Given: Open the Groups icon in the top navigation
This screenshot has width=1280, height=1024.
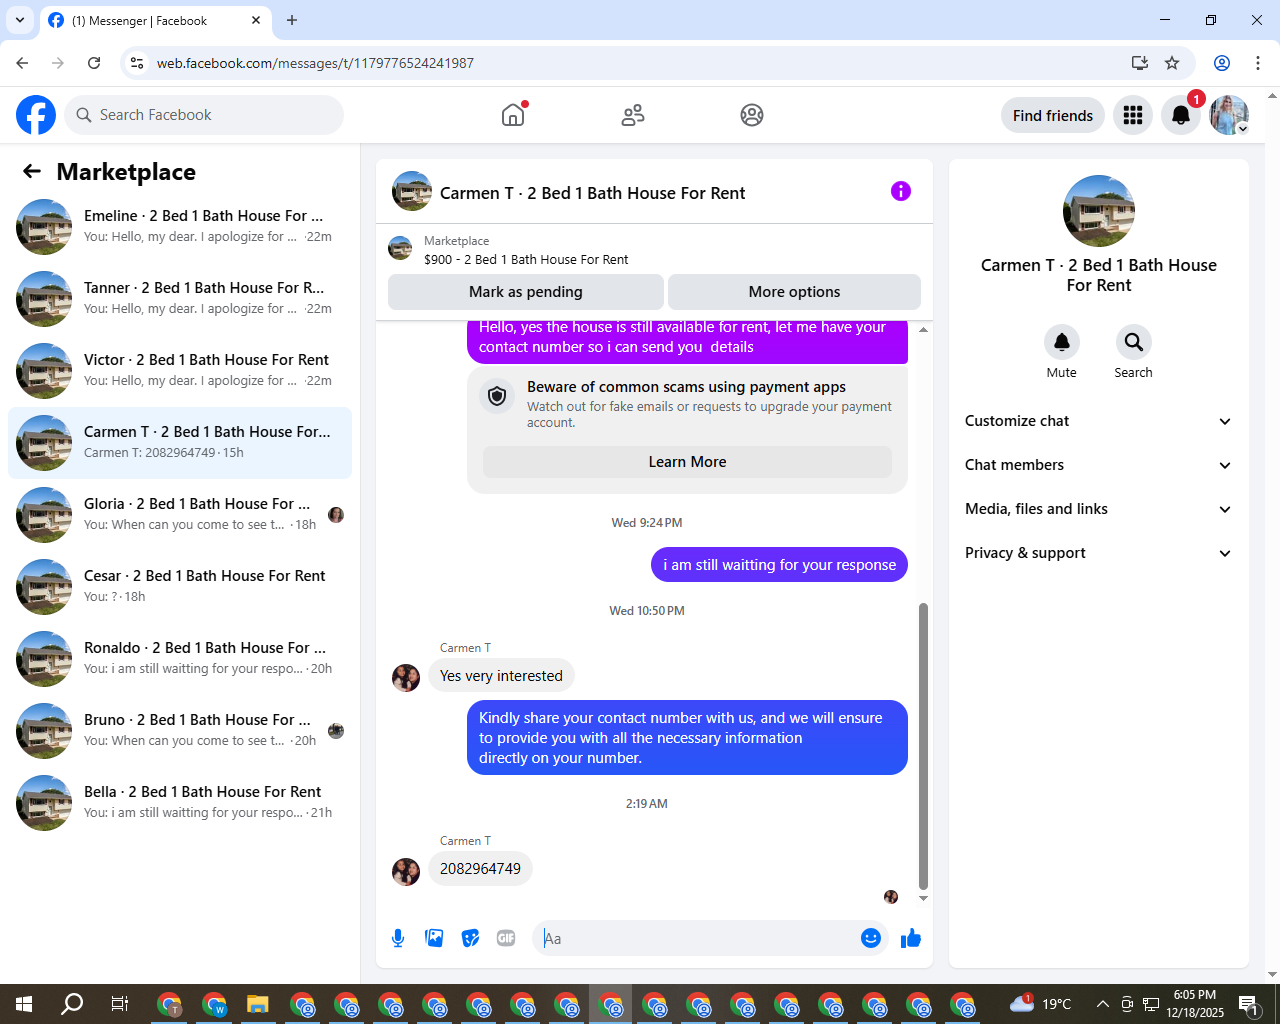Looking at the screenshot, I should tap(752, 115).
